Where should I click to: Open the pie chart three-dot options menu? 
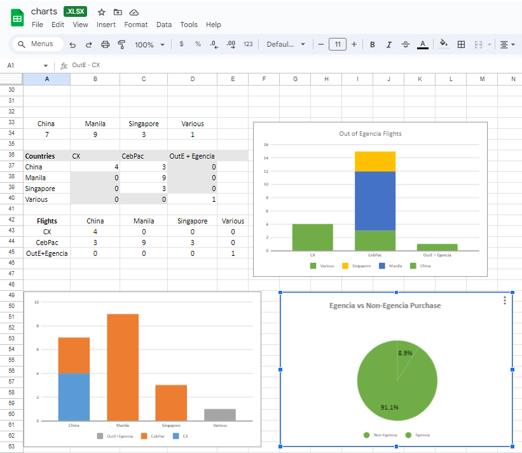pos(505,300)
